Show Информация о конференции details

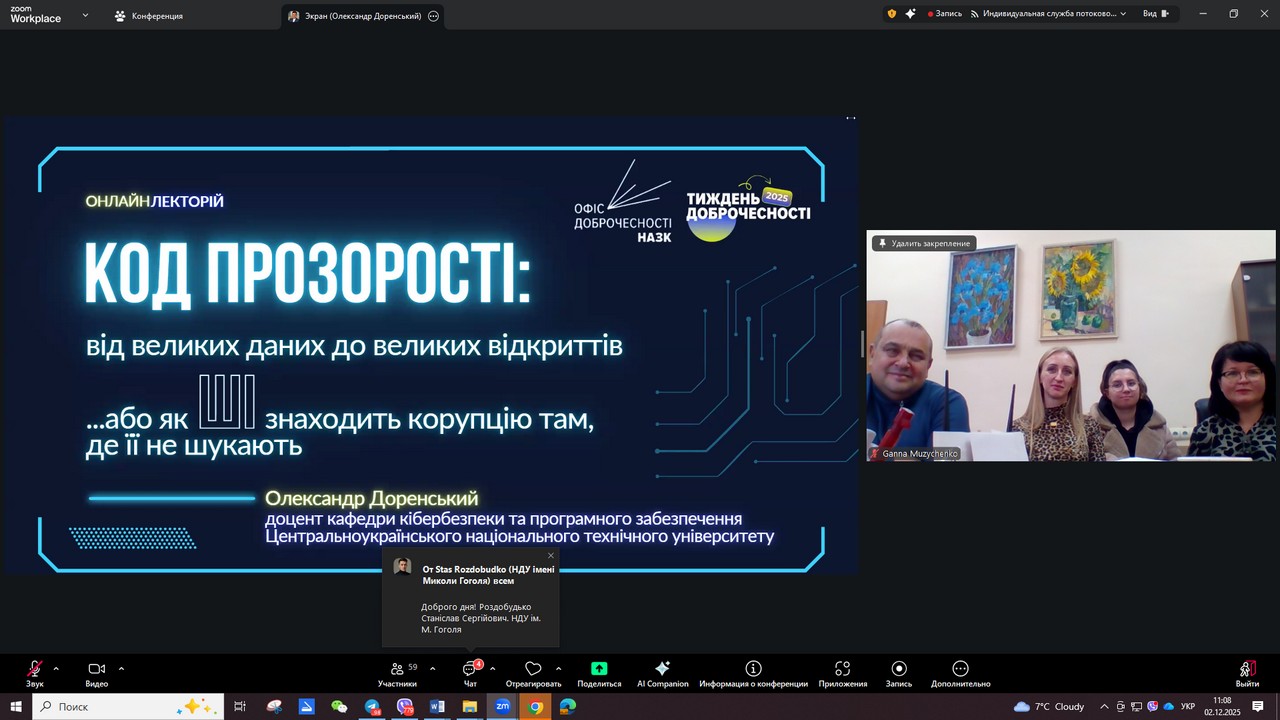pos(753,671)
